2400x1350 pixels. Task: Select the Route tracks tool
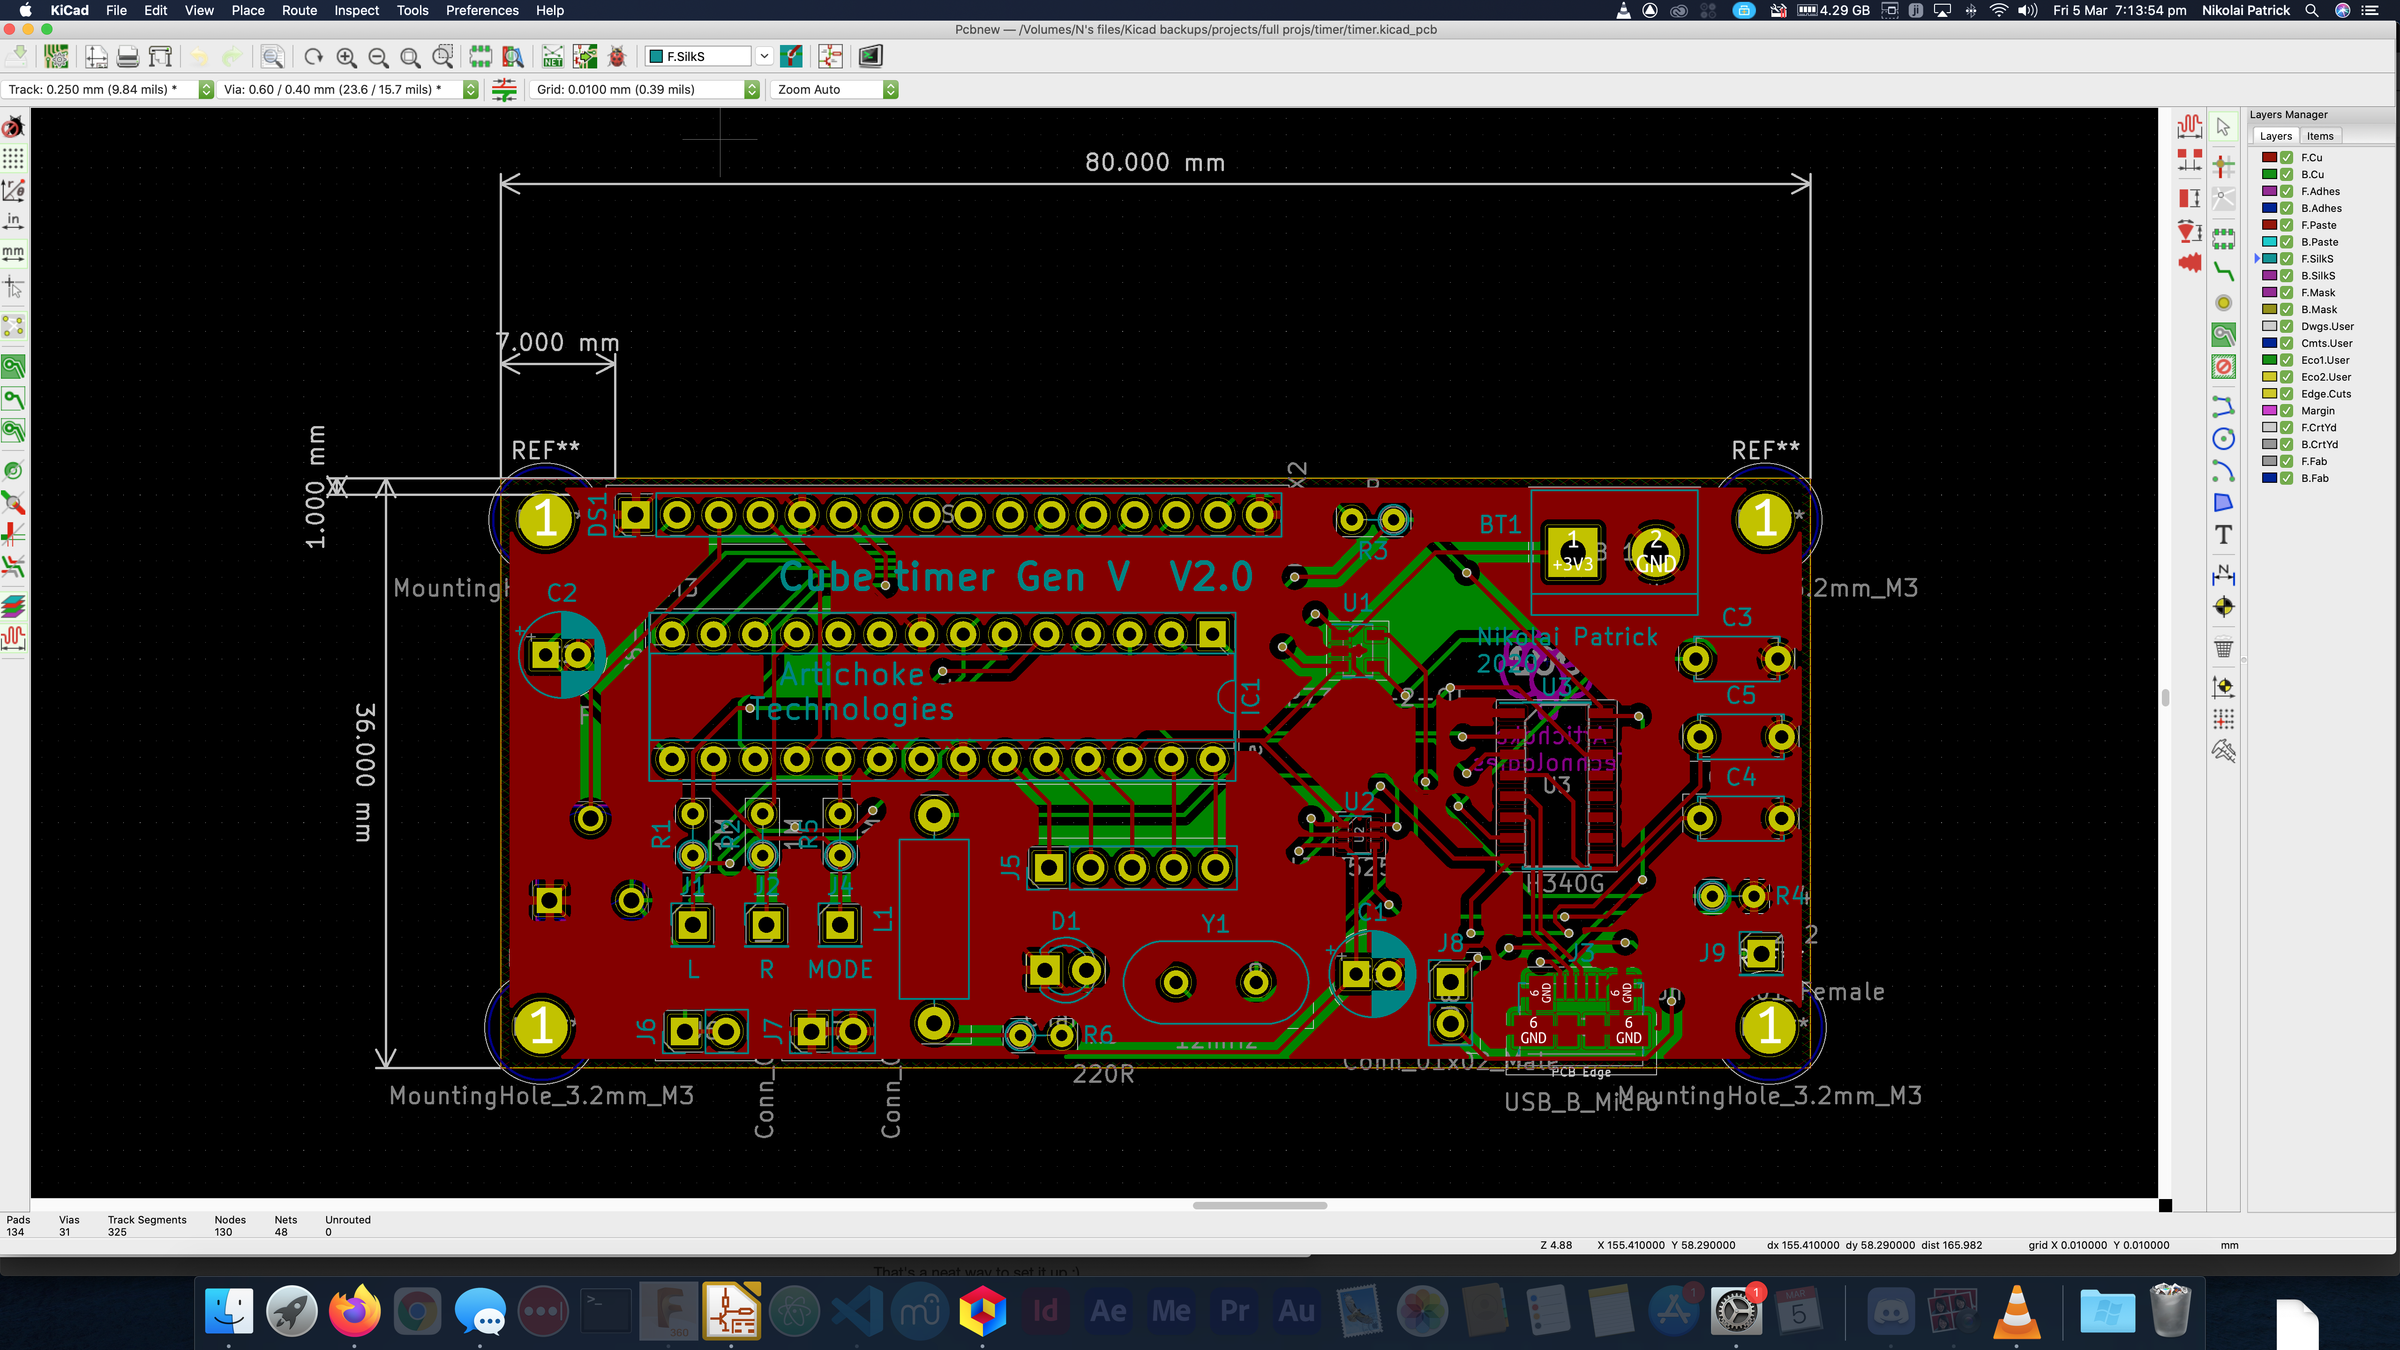coord(2223,271)
